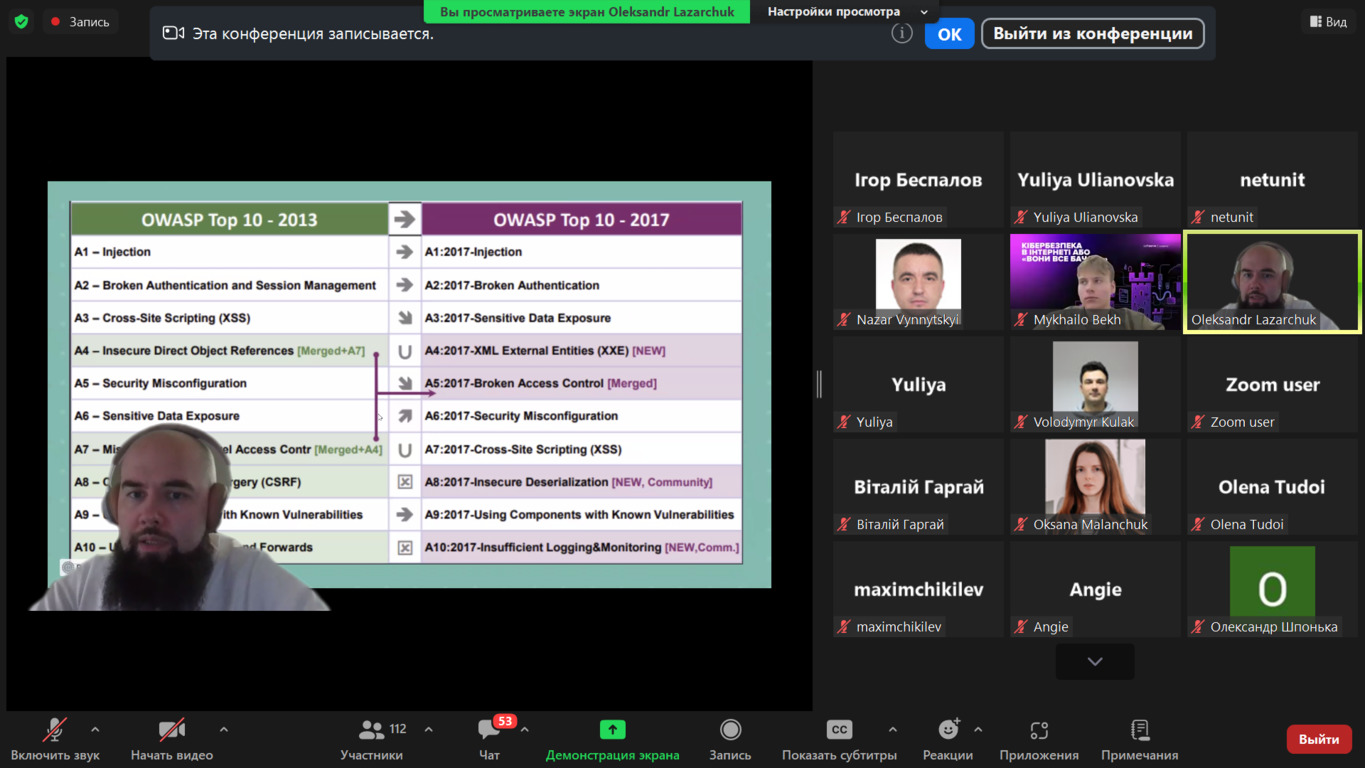The width and height of the screenshot is (1365, 768).
Task: Open the recording info icon
Action: (x=902, y=33)
